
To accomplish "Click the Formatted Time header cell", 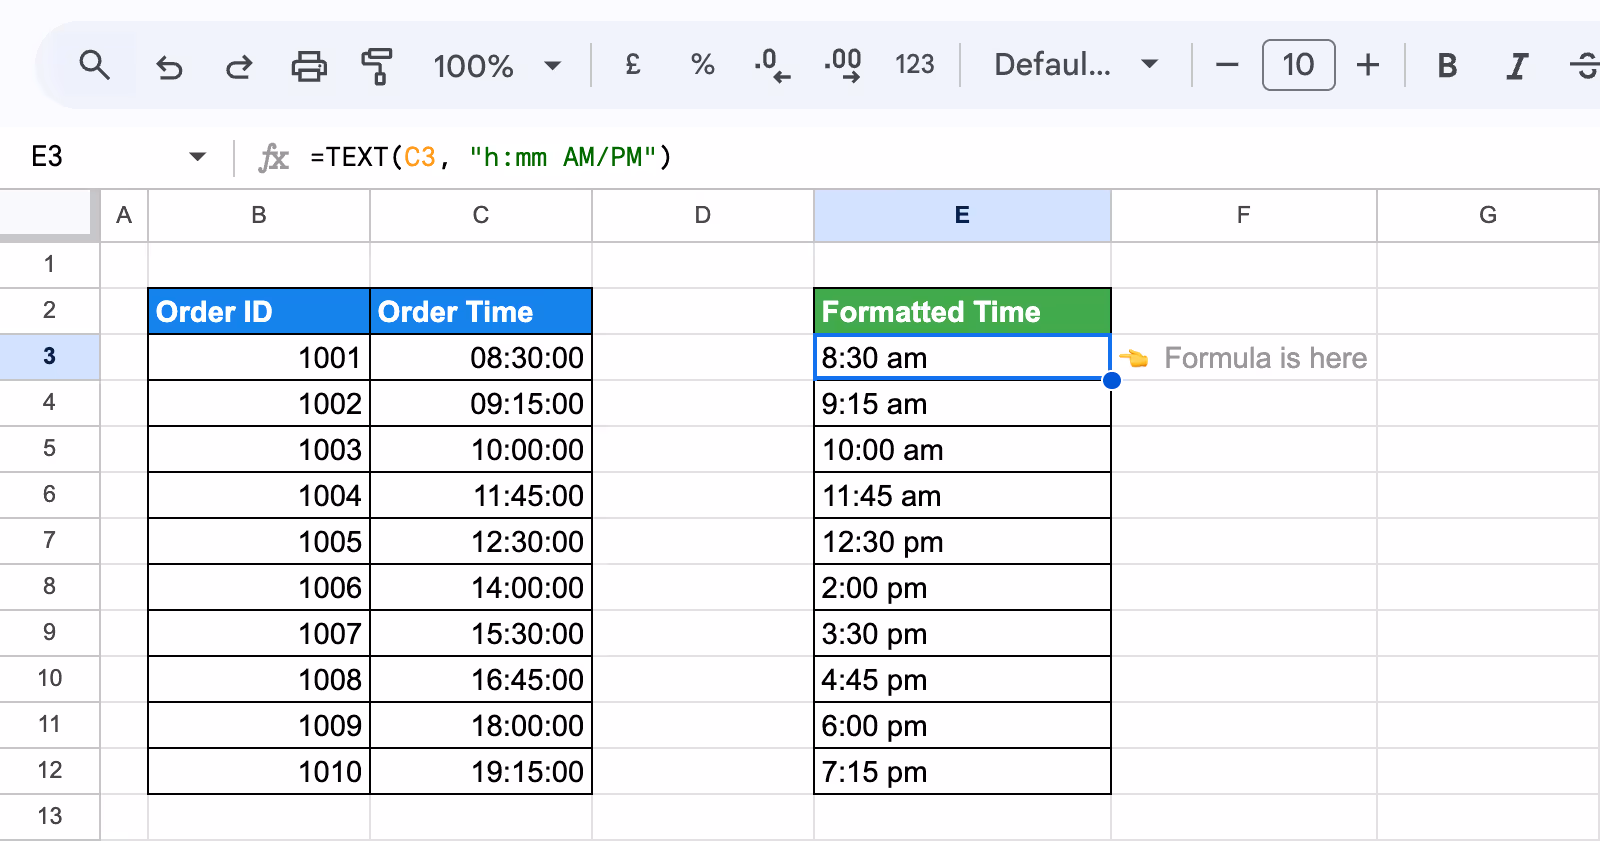I will [x=962, y=312].
